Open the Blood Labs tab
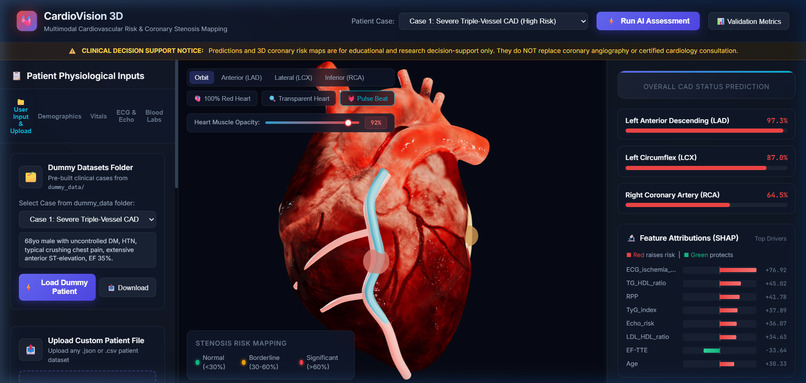 (154, 116)
